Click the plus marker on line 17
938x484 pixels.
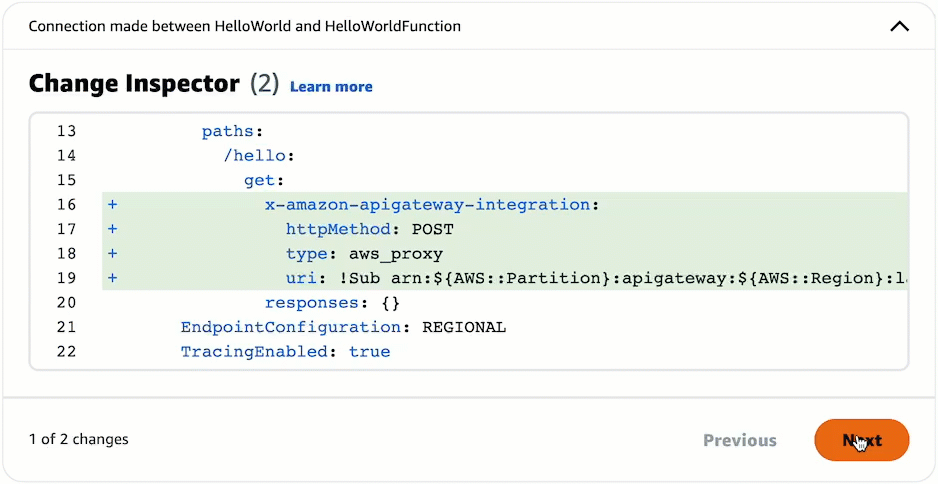click(x=113, y=229)
